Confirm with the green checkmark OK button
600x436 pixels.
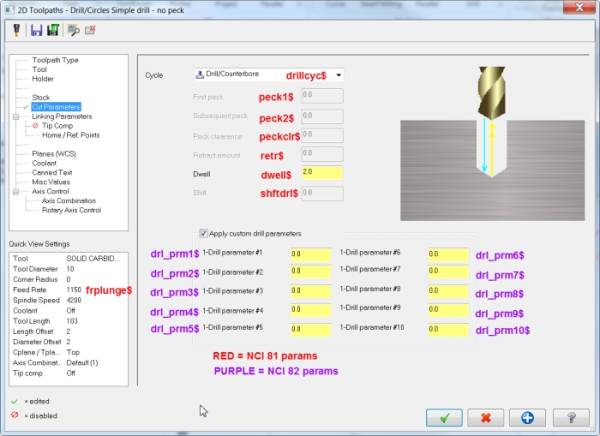click(445, 416)
